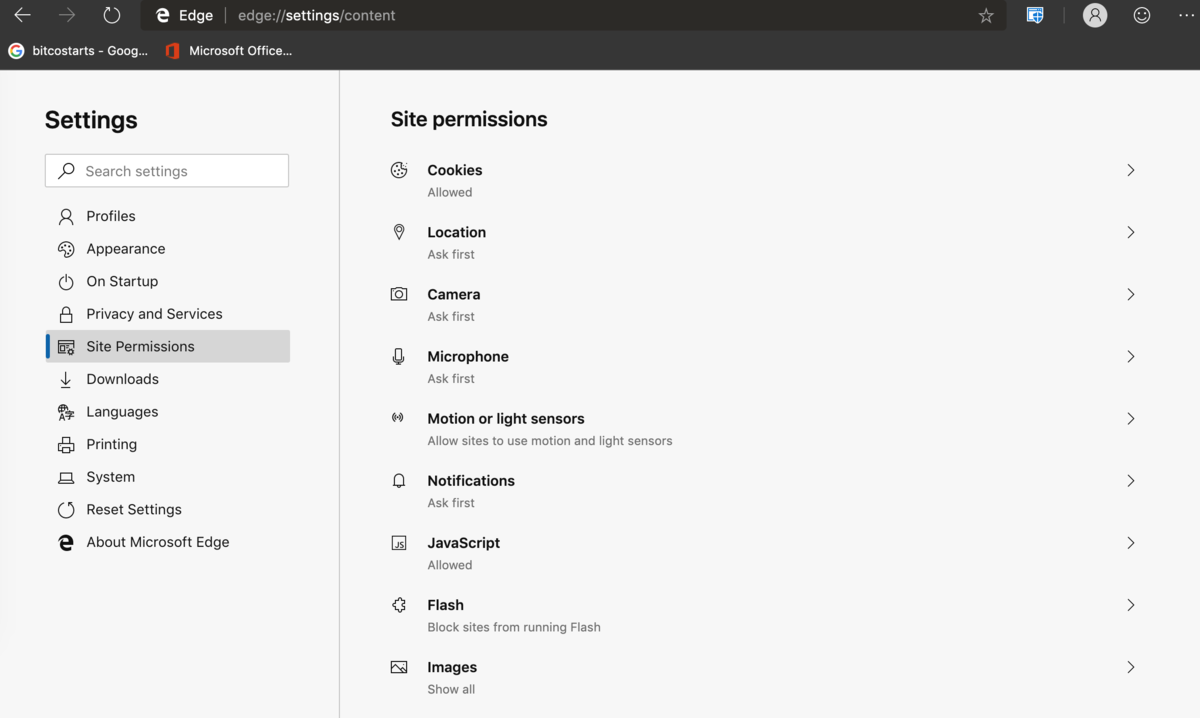This screenshot has width=1200, height=718.
Task: Bookmark page with the star icon
Action: (x=986, y=15)
